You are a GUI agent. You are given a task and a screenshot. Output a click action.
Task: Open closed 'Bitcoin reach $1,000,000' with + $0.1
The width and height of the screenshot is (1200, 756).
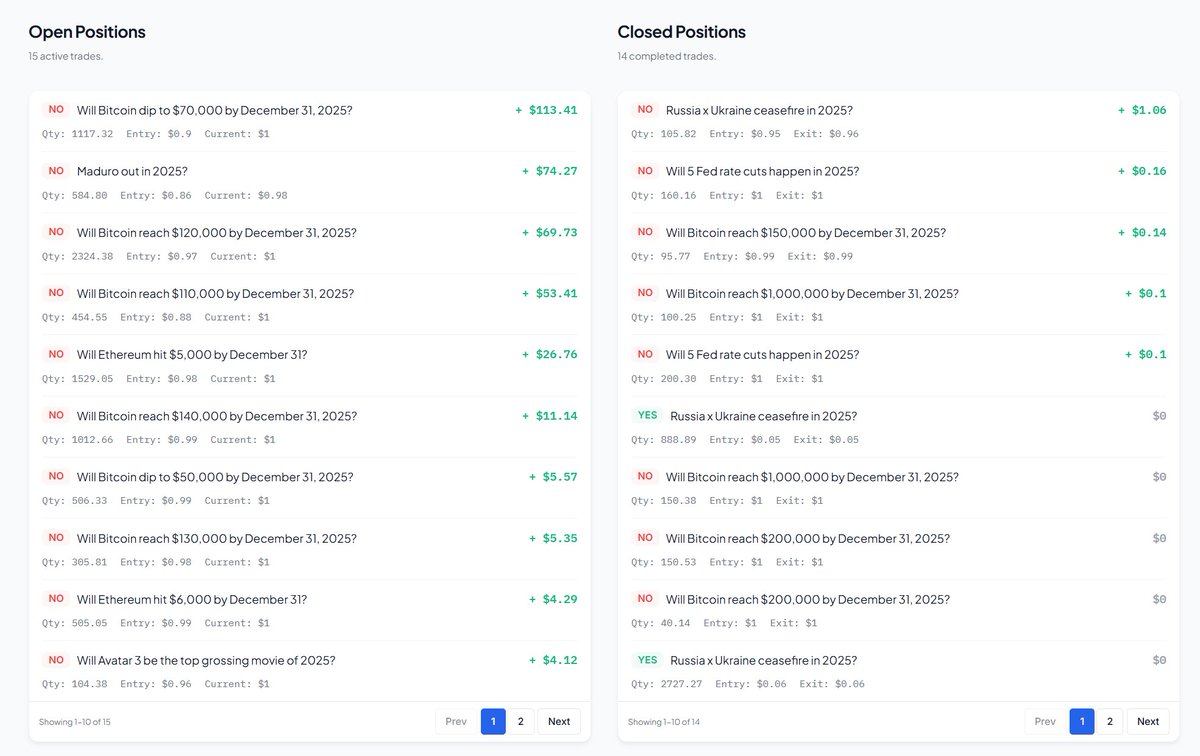point(812,293)
